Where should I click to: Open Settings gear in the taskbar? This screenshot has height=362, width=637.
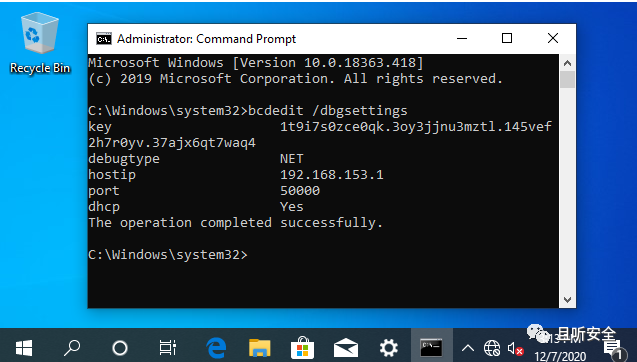389,348
